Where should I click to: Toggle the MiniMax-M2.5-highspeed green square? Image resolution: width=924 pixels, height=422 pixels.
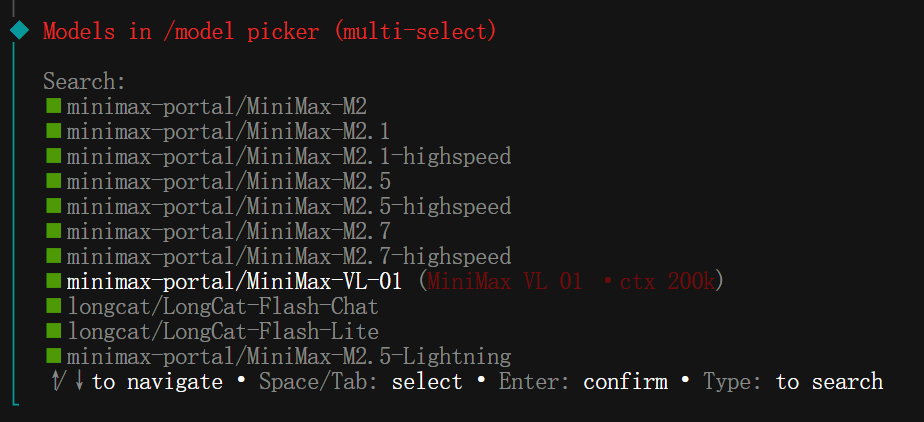click(53, 206)
